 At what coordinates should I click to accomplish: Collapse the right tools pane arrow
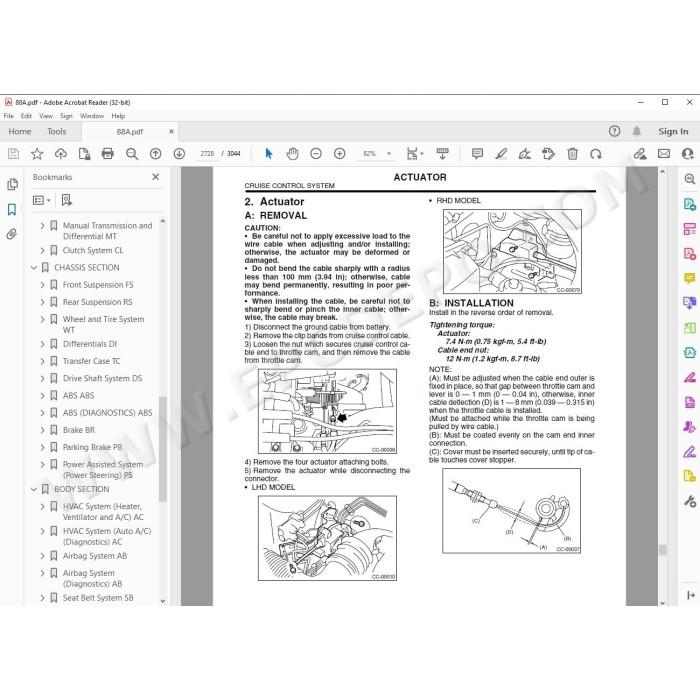(690, 595)
